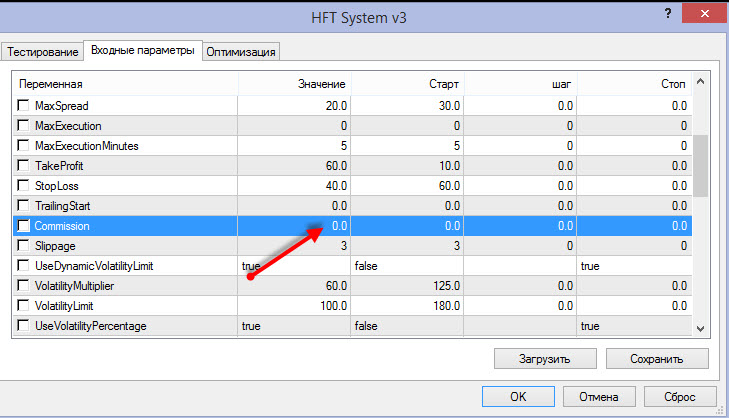729x418 pixels.
Task: Tick the TakeProfit parameter checkbox
Action: click(x=25, y=166)
